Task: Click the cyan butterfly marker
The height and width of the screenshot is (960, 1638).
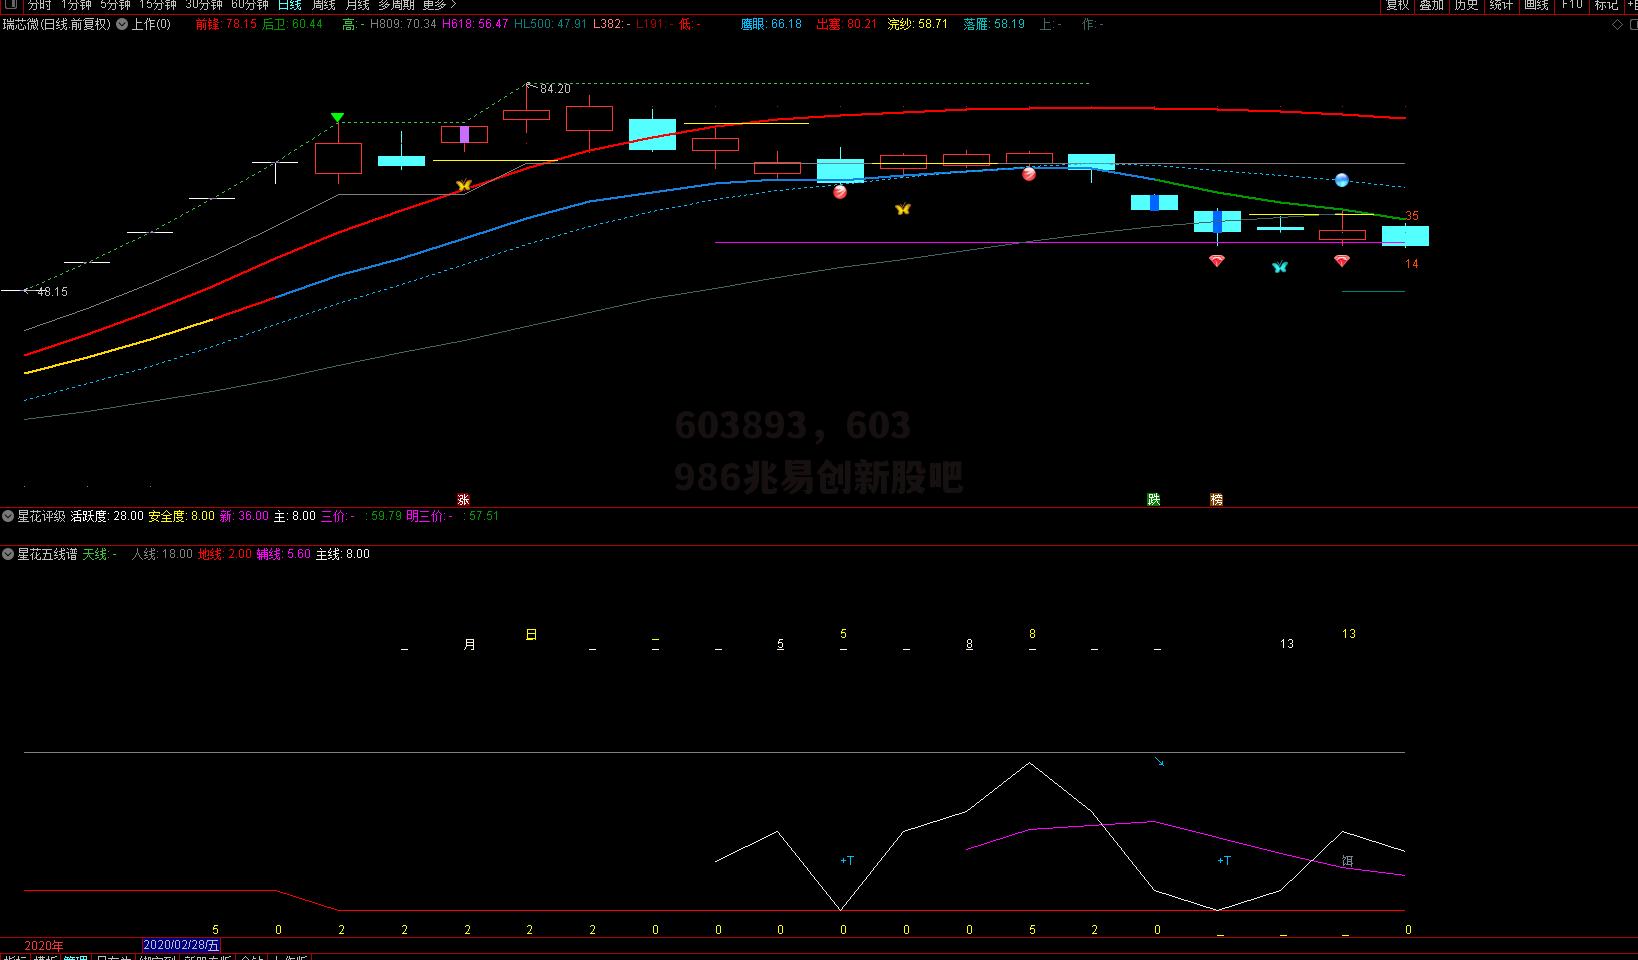Action: click(x=1280, y=267)
